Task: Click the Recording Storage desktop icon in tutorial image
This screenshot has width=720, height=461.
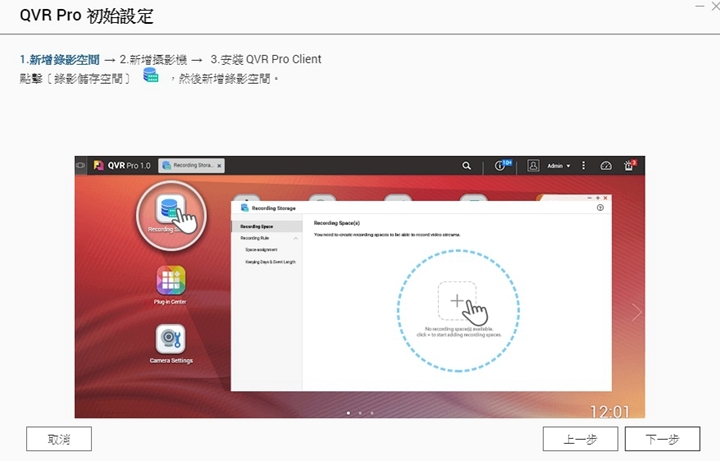Action: [x=171, y=215]
